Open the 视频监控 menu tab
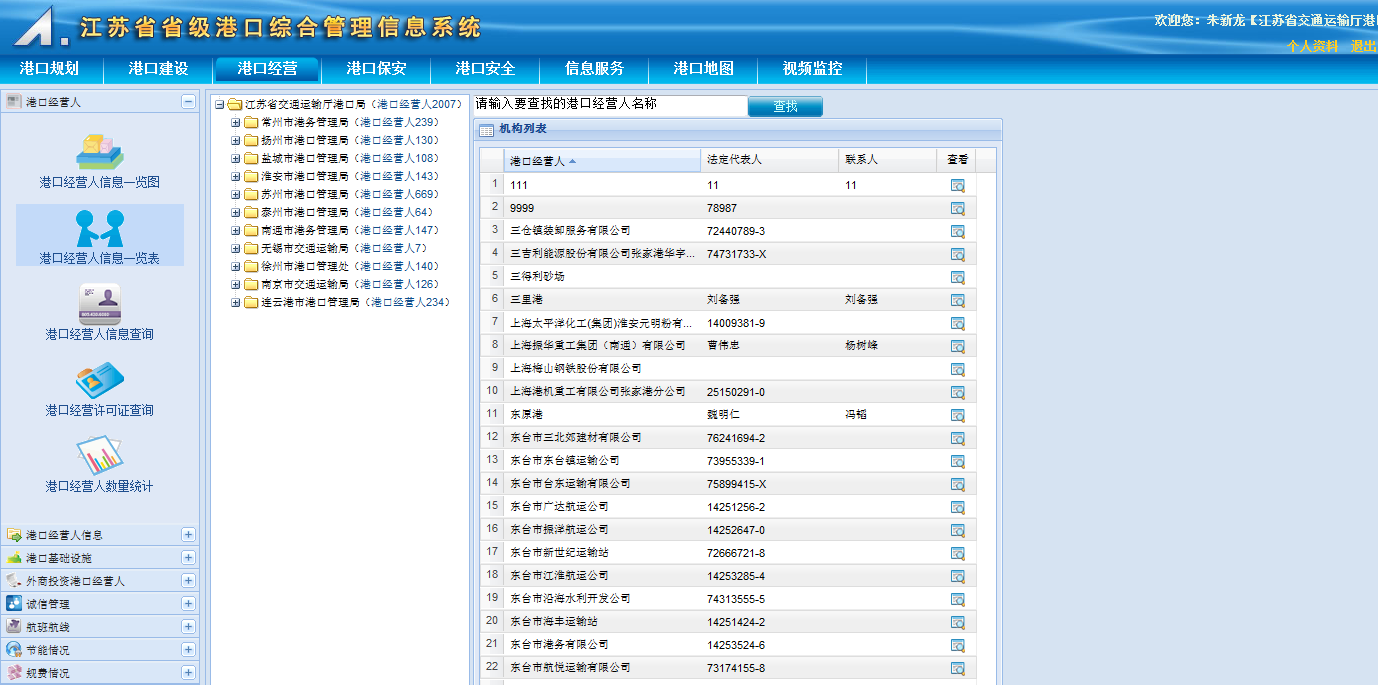Viewport: 1378px width, 685px height. [x=812, y=69]
